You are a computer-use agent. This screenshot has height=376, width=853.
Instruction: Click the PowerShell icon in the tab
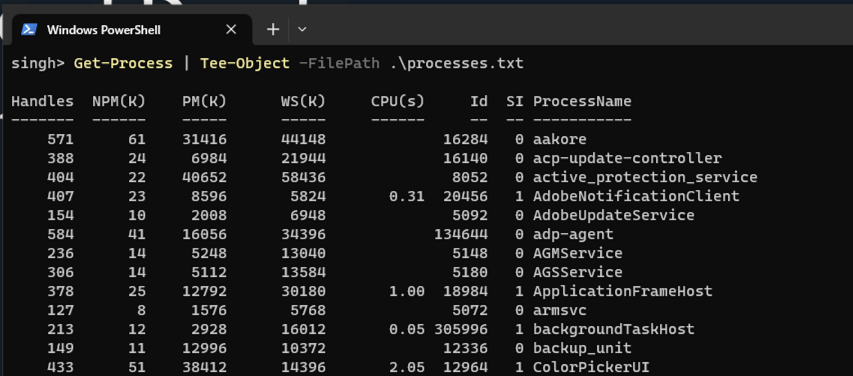(x=29, y=29)
